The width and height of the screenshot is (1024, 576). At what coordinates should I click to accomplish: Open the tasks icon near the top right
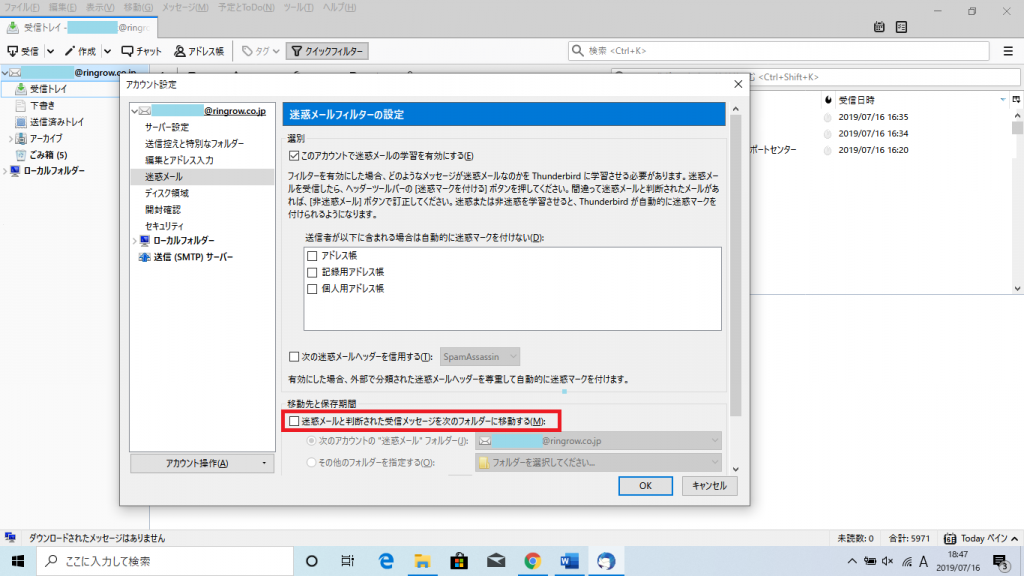click(903, 29)
